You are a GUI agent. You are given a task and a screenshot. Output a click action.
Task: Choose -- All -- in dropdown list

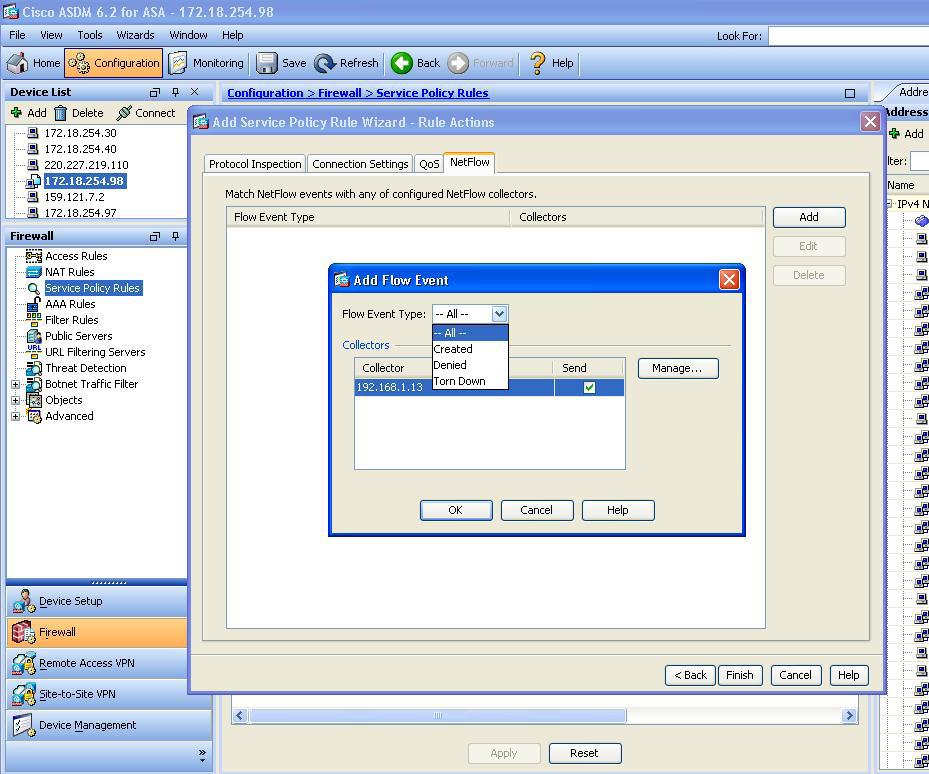point(470,333)
